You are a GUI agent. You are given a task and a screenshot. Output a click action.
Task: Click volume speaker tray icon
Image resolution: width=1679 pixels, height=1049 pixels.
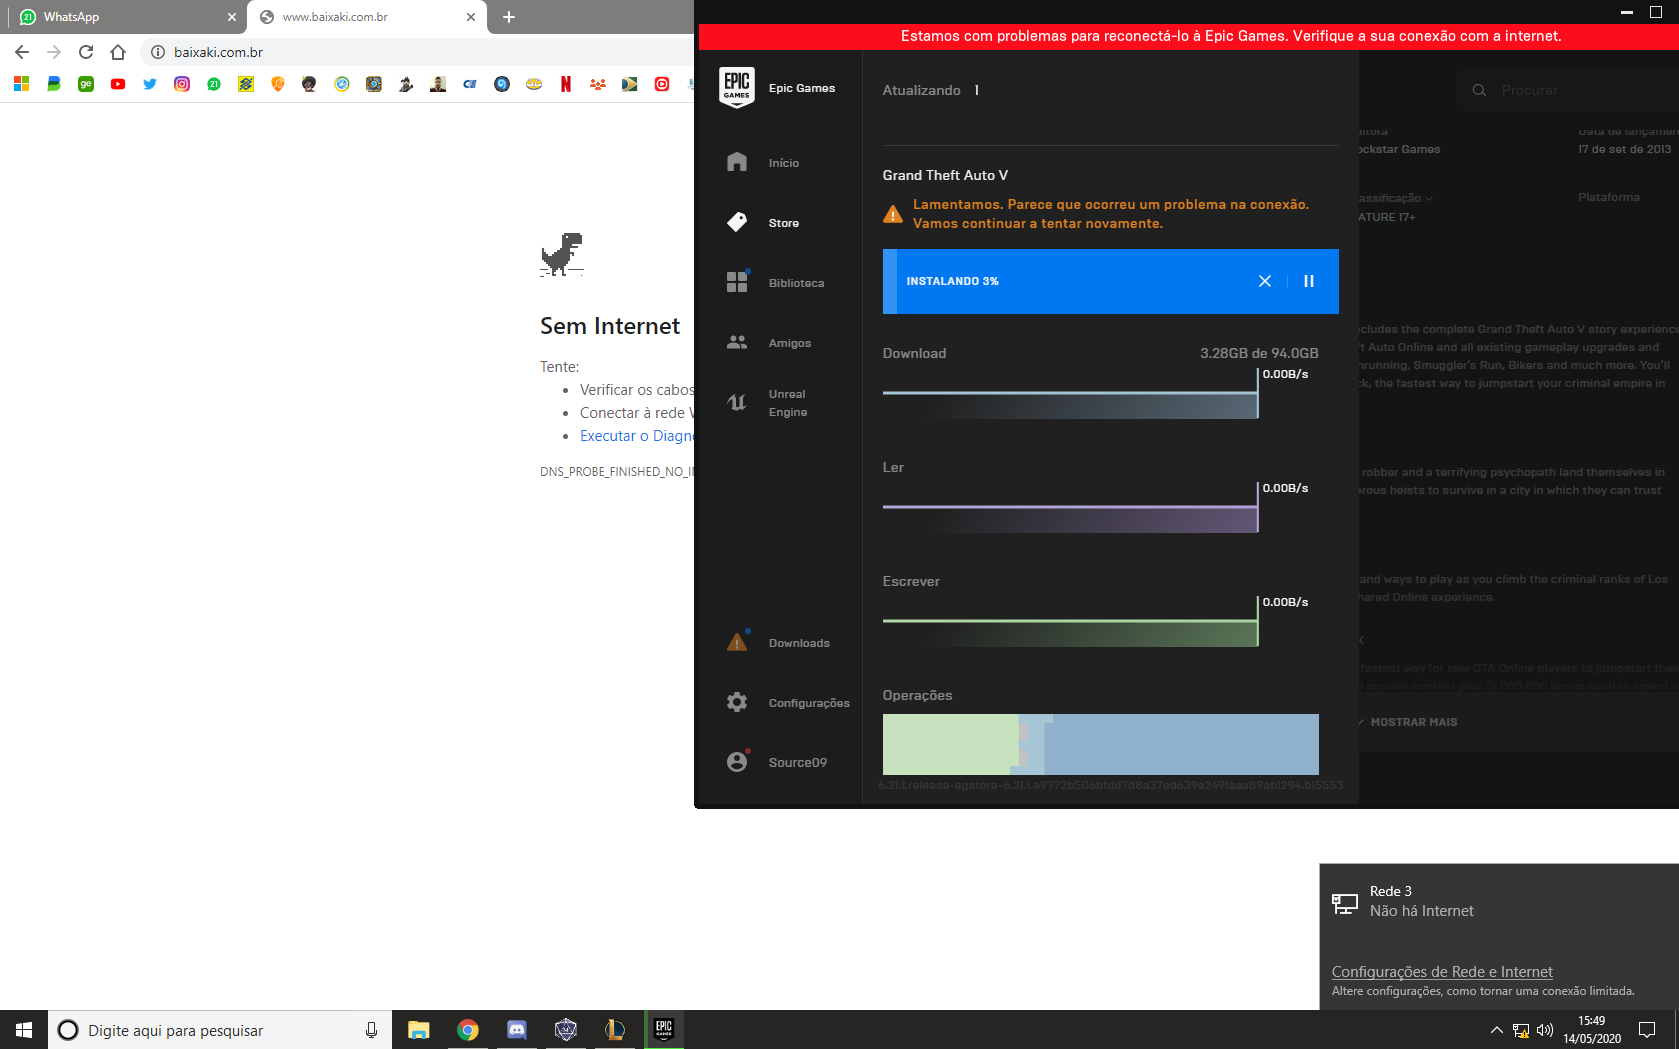point(1545,1030)
